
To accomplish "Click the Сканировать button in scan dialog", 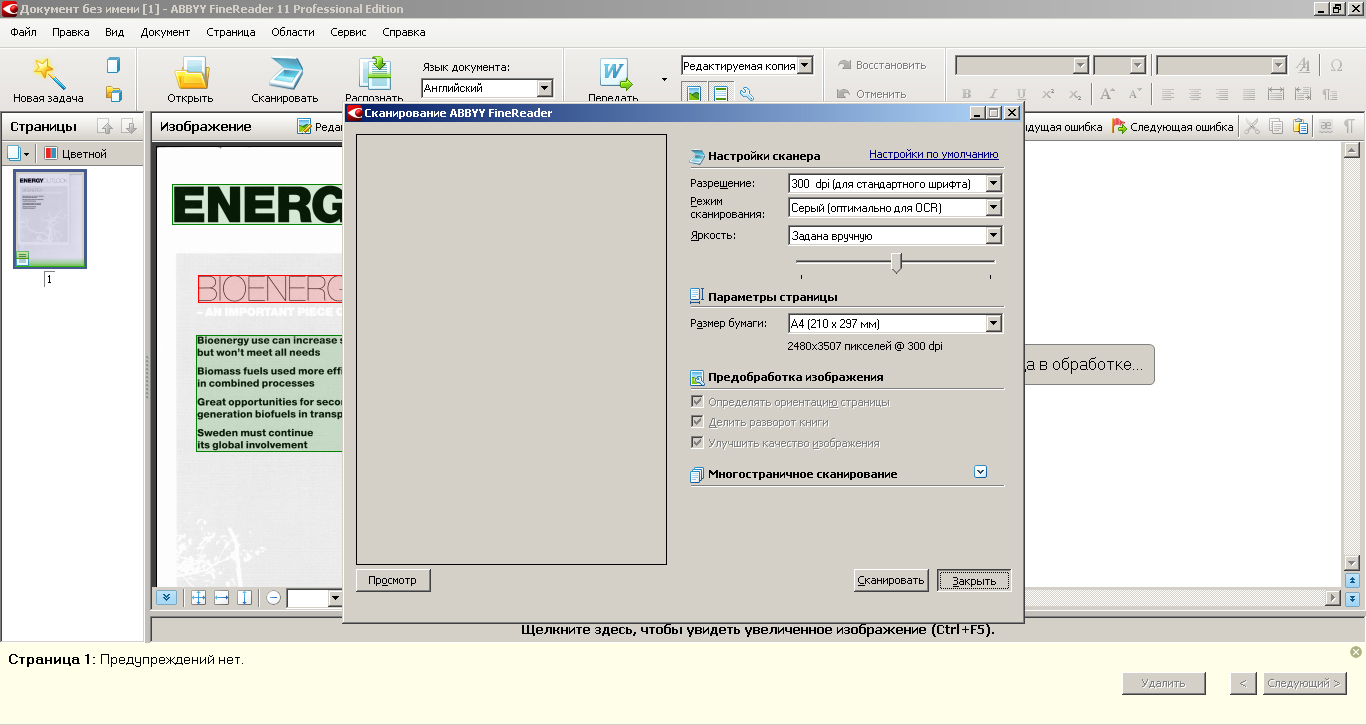I will pos(892,580).
